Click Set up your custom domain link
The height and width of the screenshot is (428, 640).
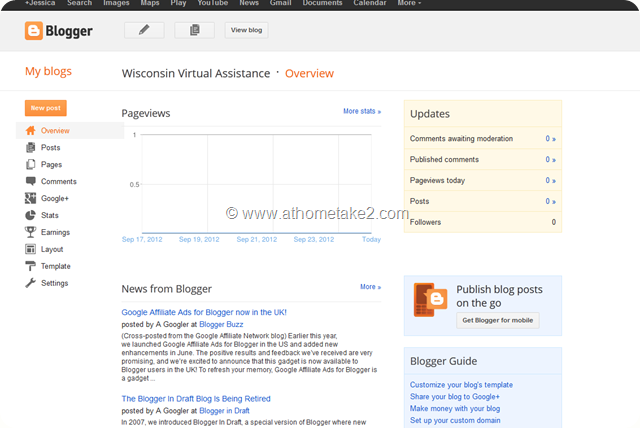click(x=455, y=420)
